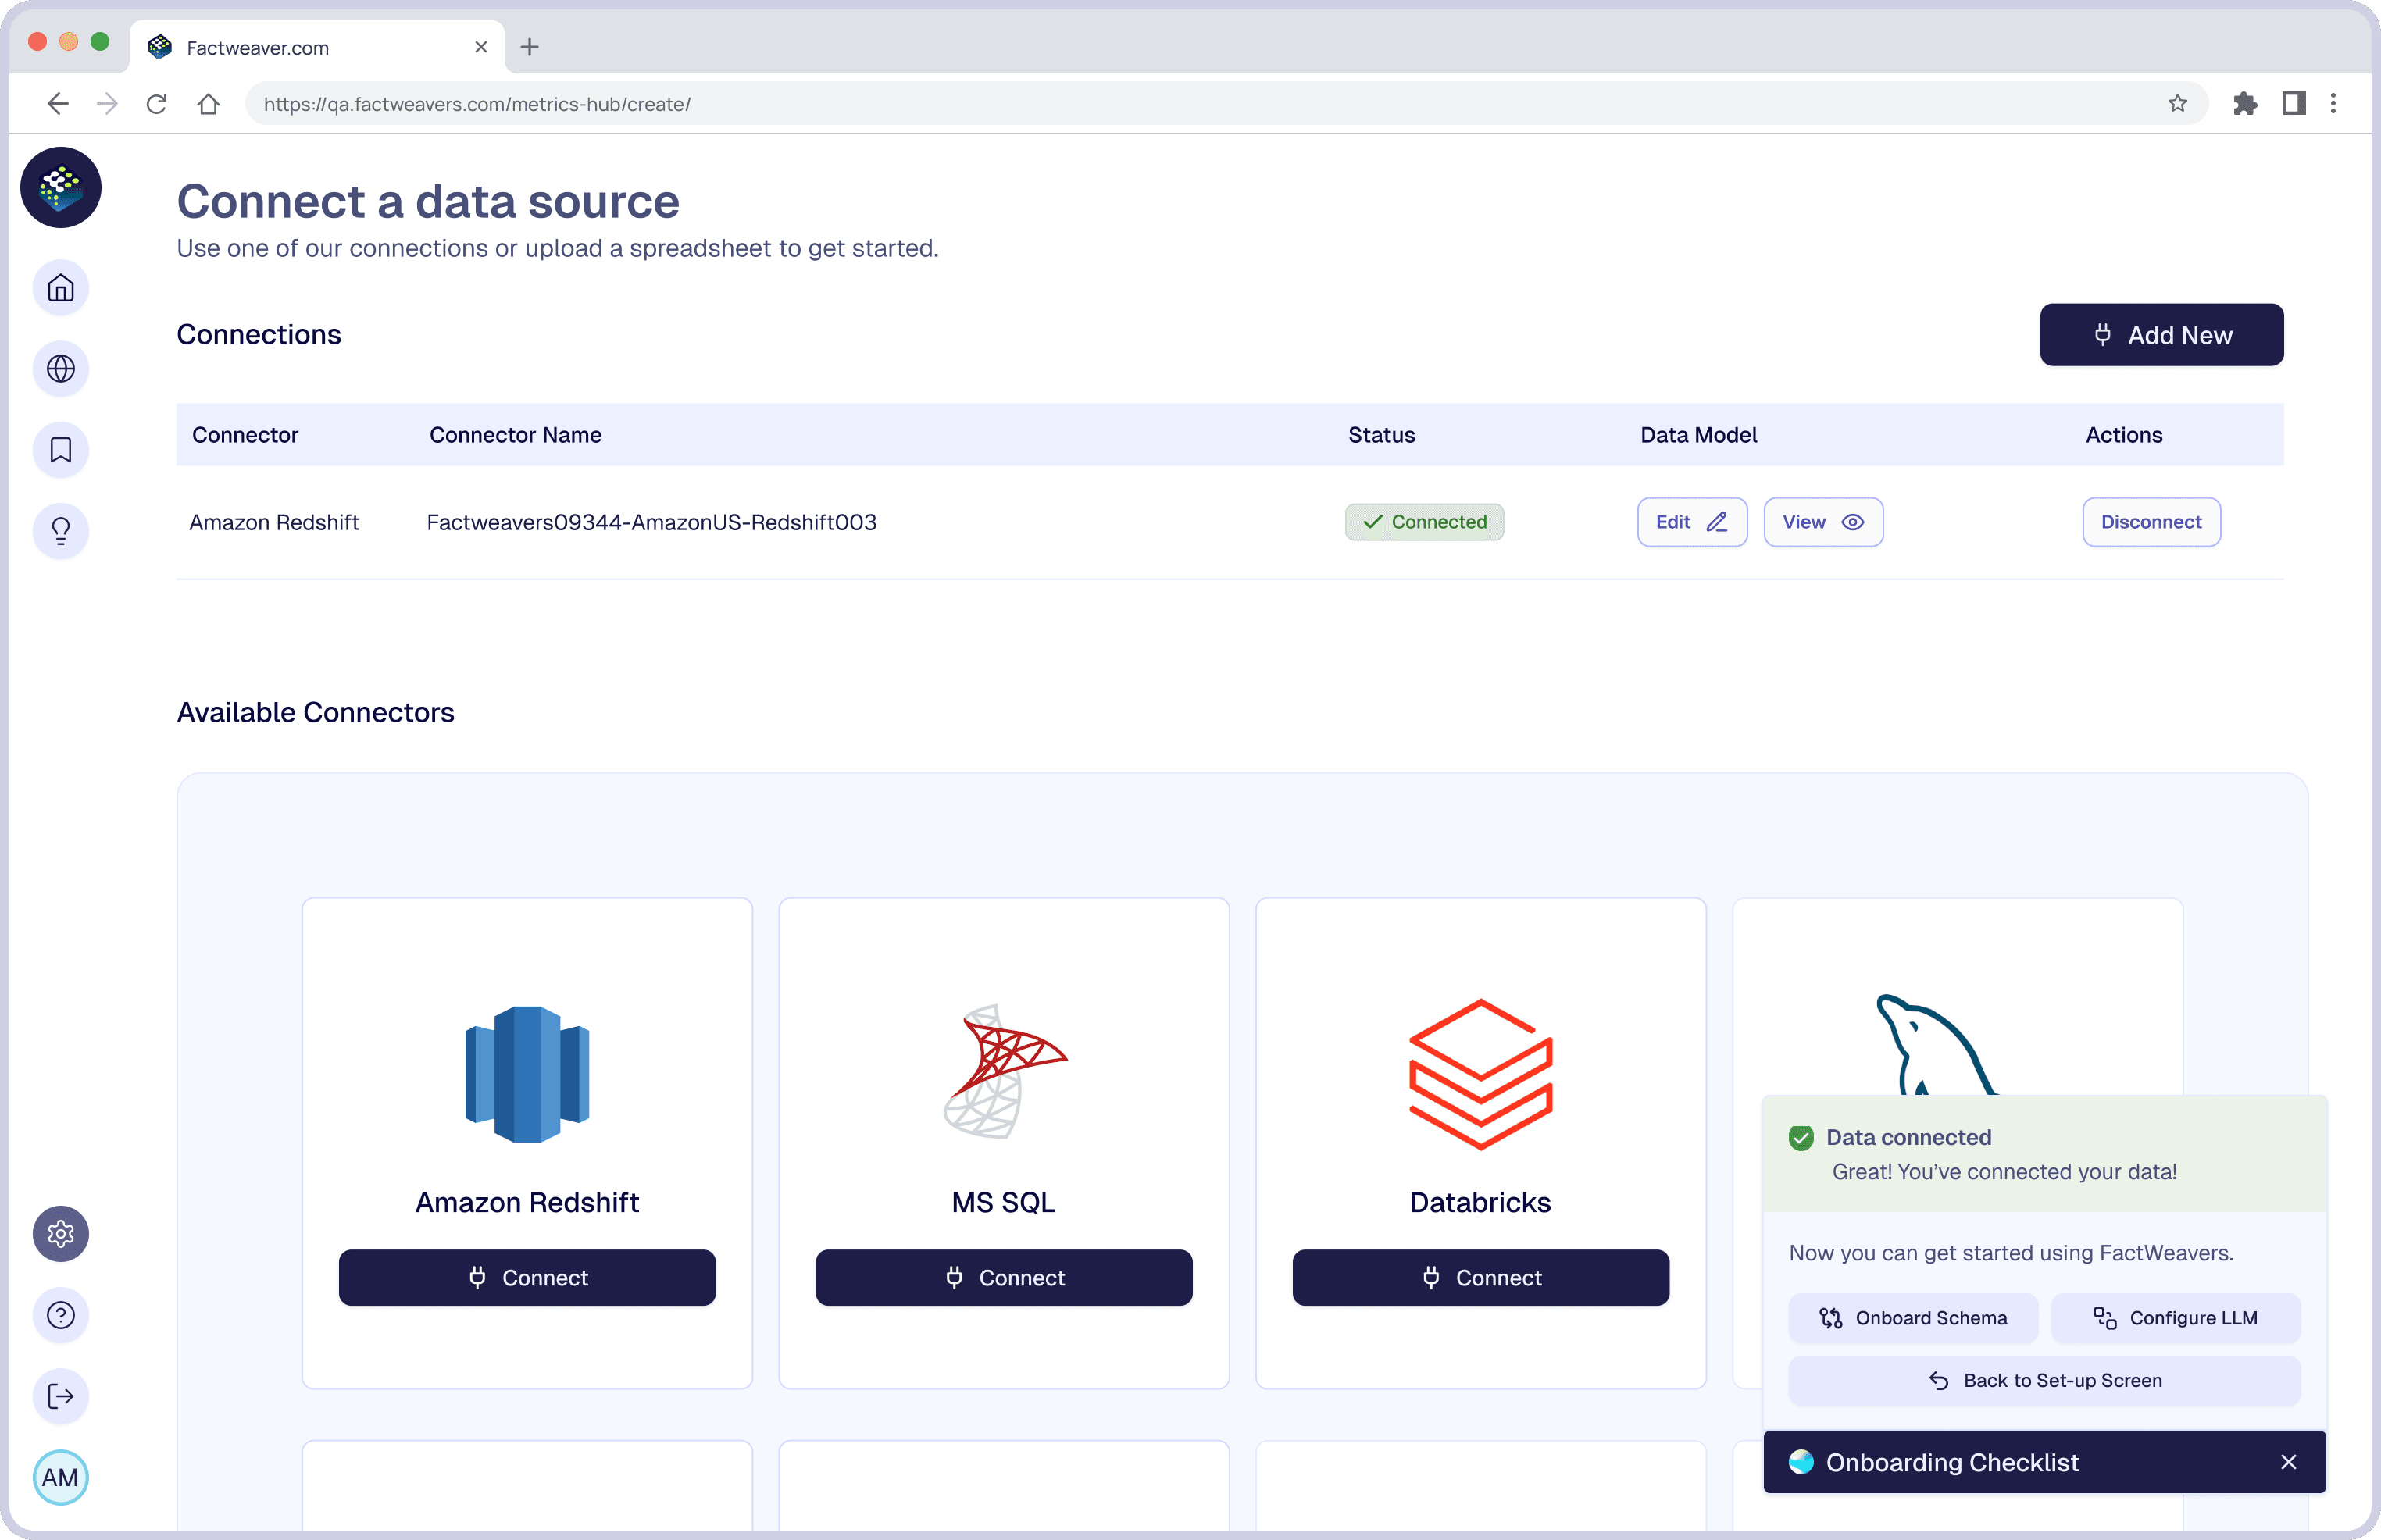Bookmark this page with star icon
Viewport: 2381px width, 1540px height.
(x=2178, y=103)
